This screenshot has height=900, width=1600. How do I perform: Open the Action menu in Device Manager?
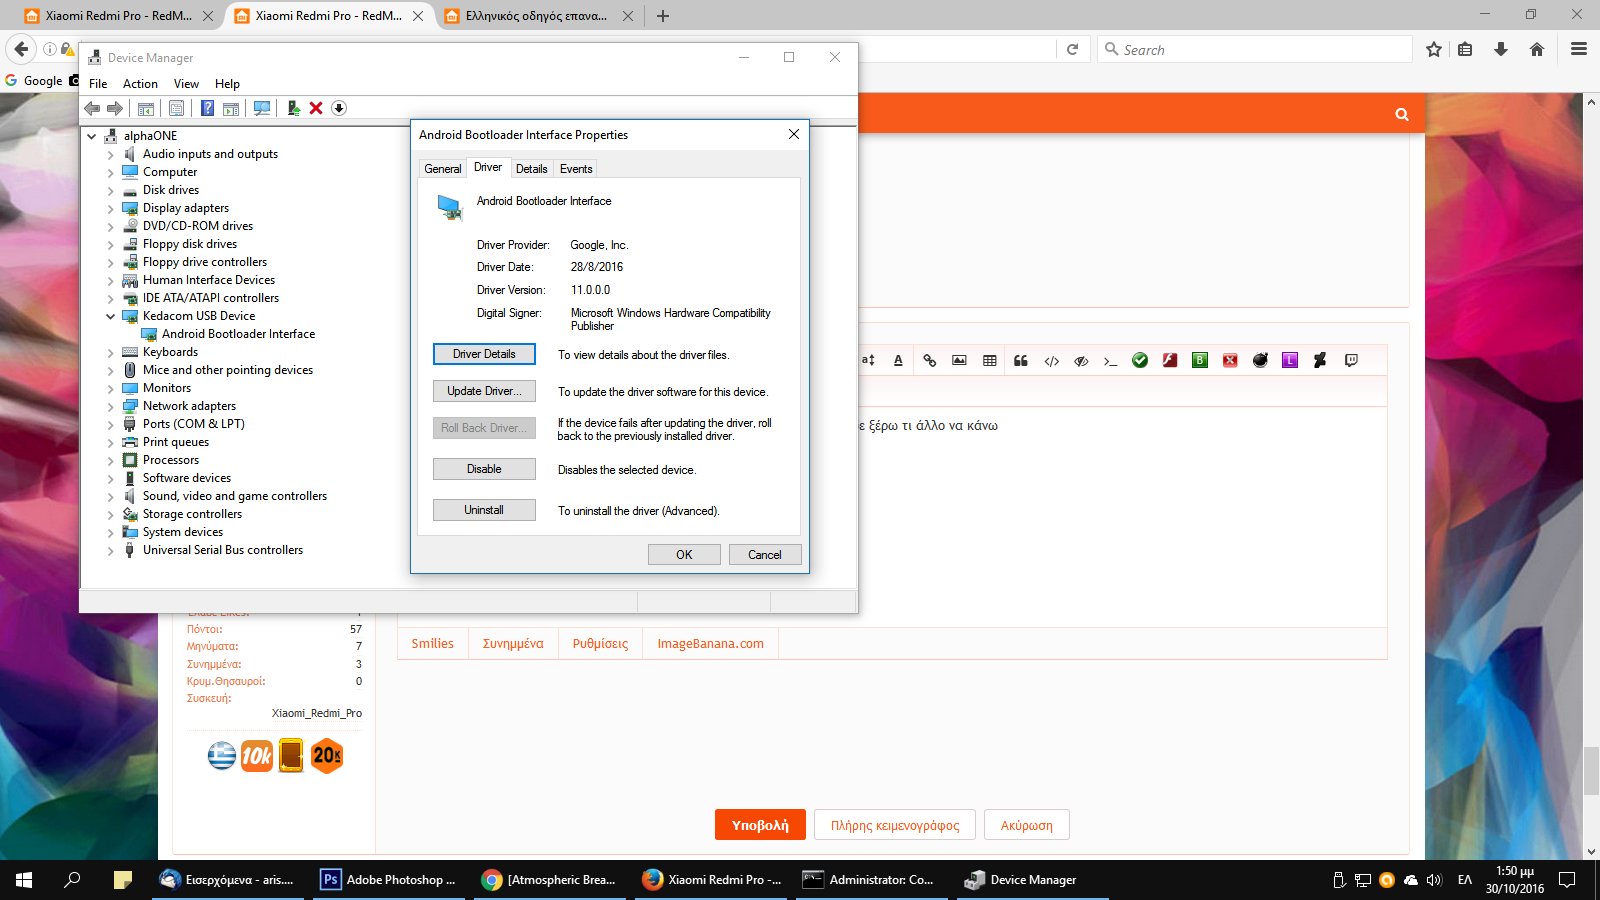pos(140,84)
